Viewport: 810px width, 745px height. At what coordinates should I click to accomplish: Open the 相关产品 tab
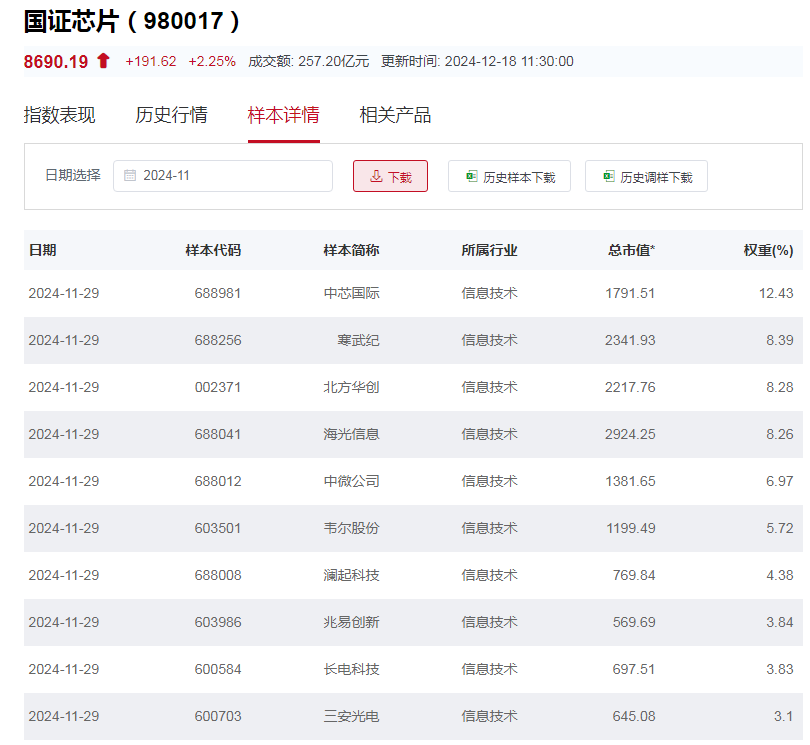click(x=394, y=115)
